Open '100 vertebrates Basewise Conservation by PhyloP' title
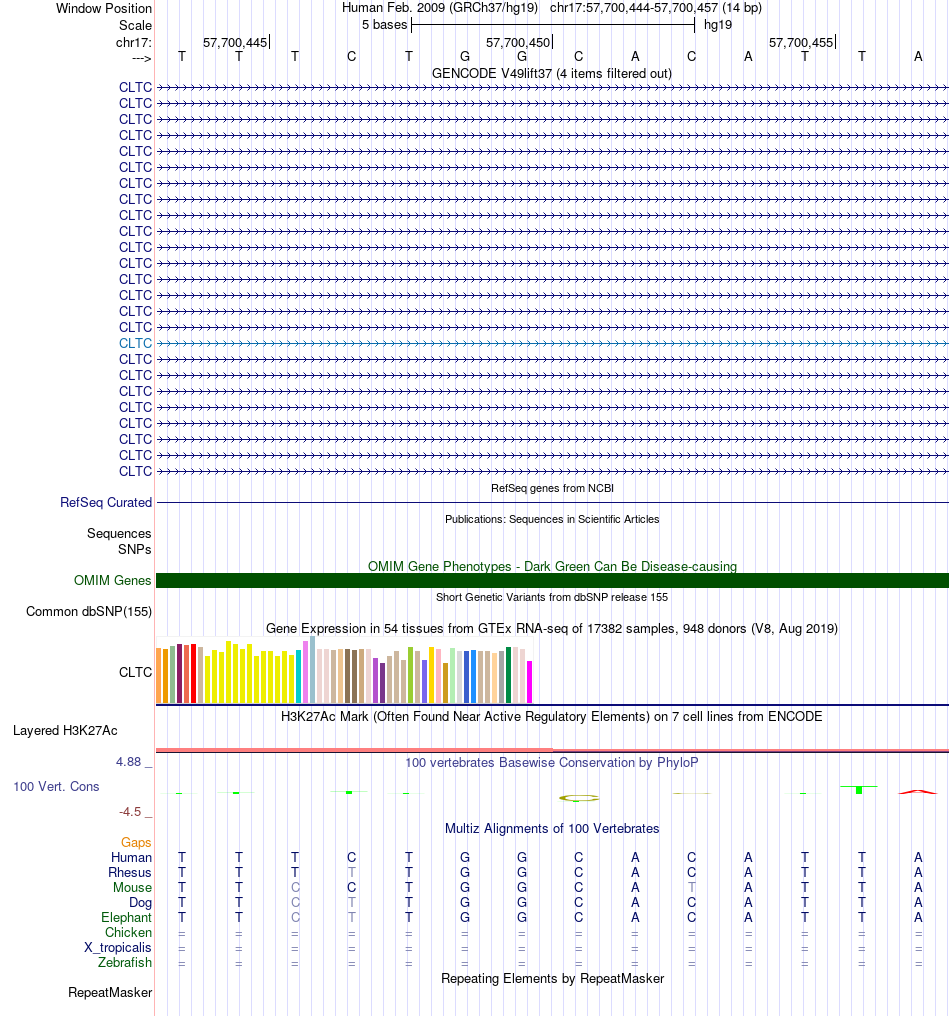Viewport: 950px width, 1016px height. point(551,762)
